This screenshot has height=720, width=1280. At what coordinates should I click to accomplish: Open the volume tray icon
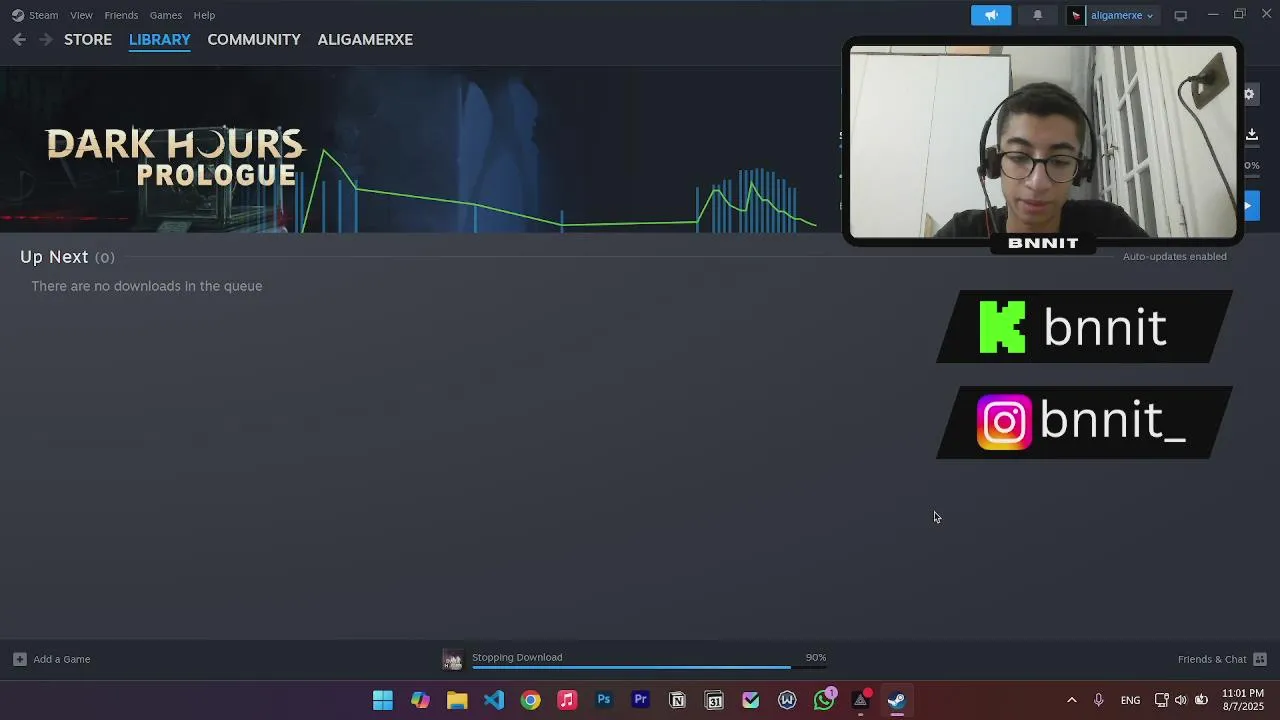coord(1181,700)
